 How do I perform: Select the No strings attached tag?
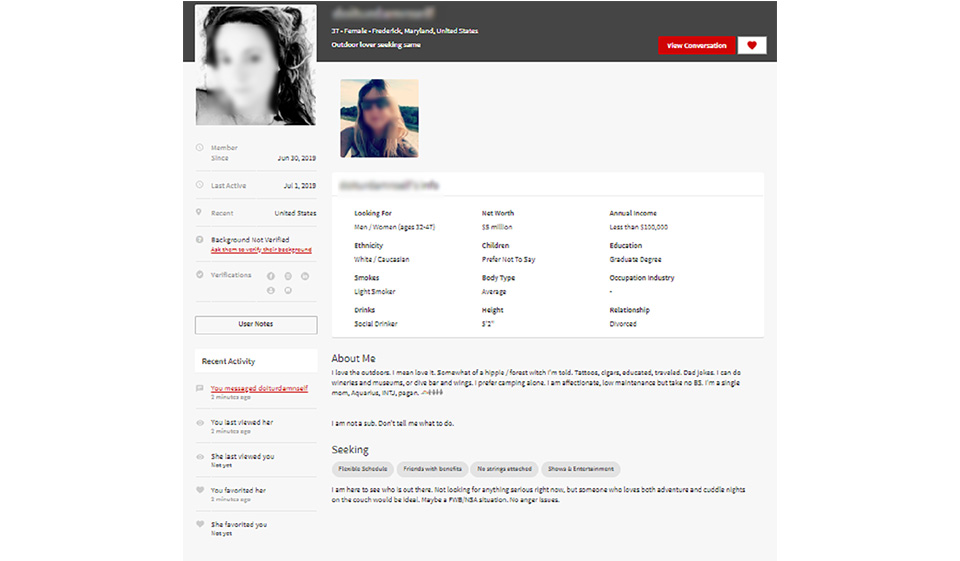click(505, 469)
